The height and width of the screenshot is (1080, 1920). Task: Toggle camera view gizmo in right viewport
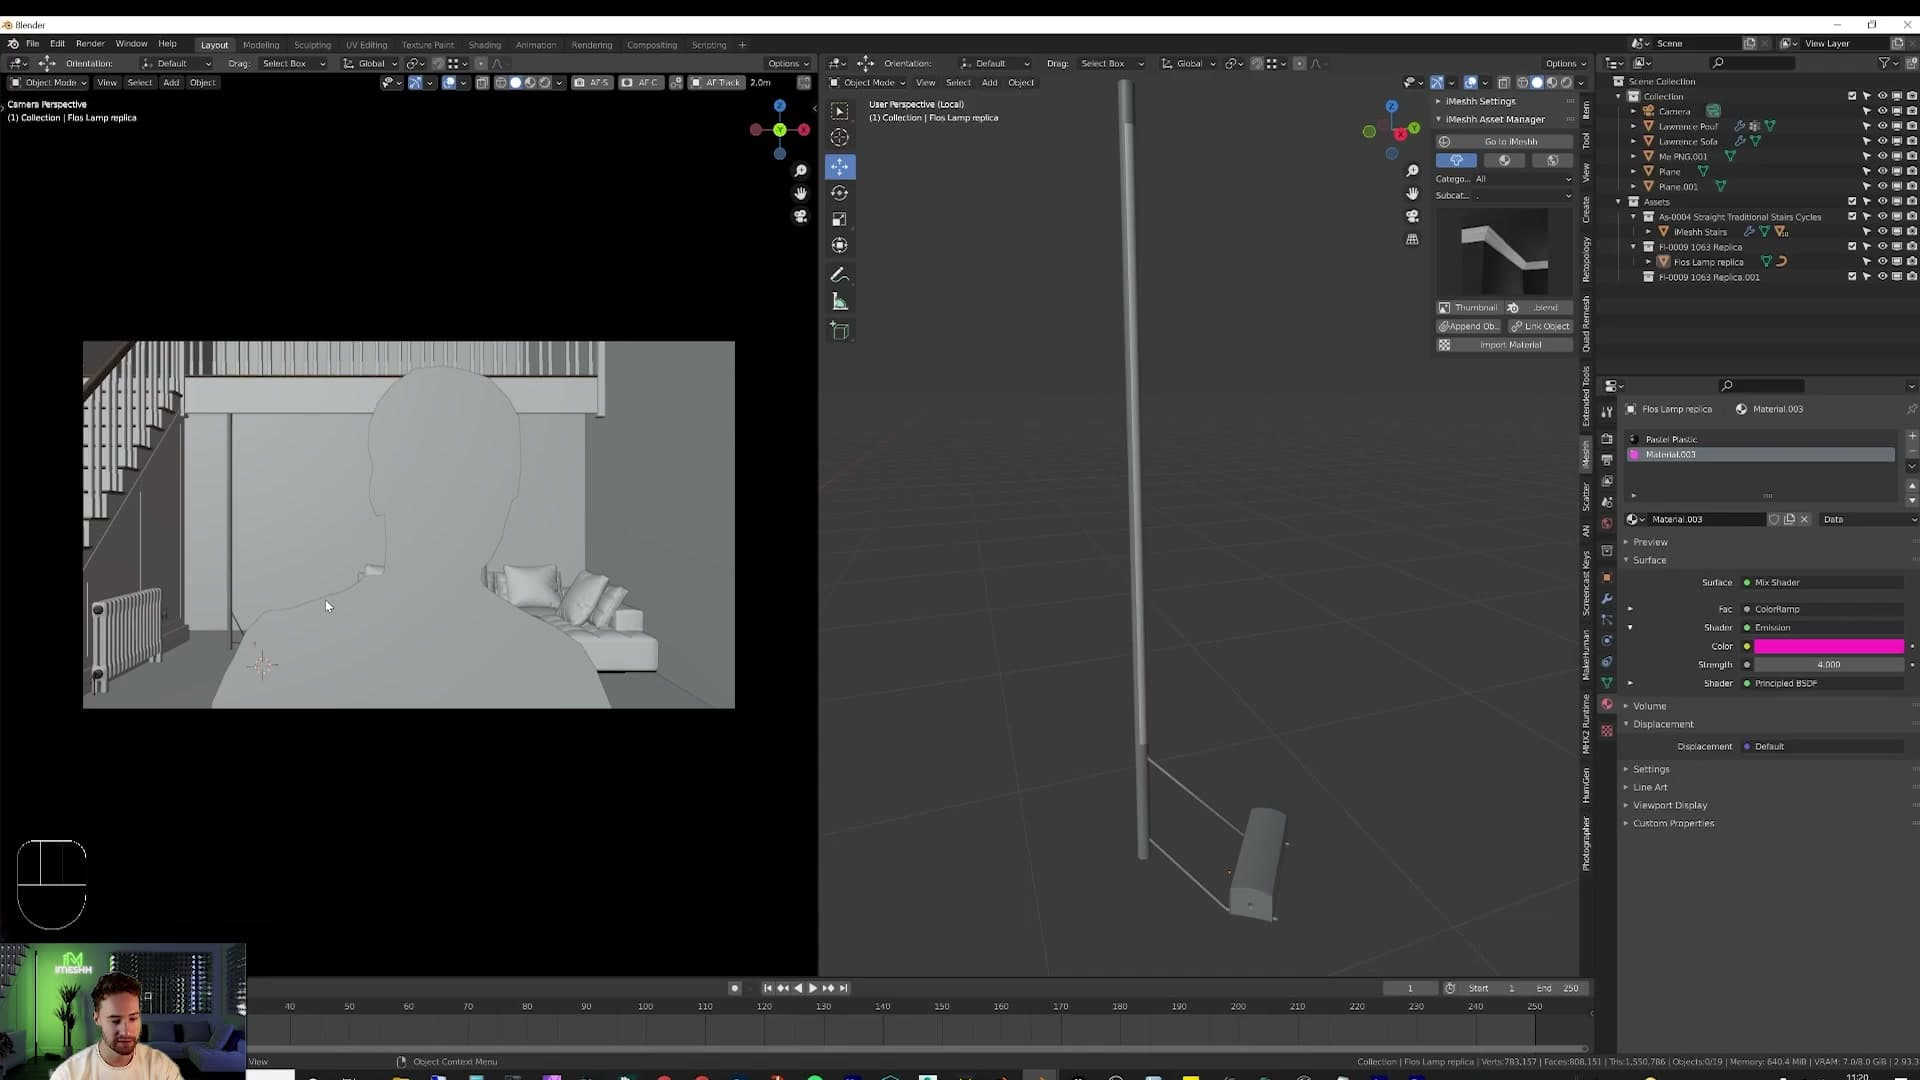pyautogui.click(x=1412, y=216)
